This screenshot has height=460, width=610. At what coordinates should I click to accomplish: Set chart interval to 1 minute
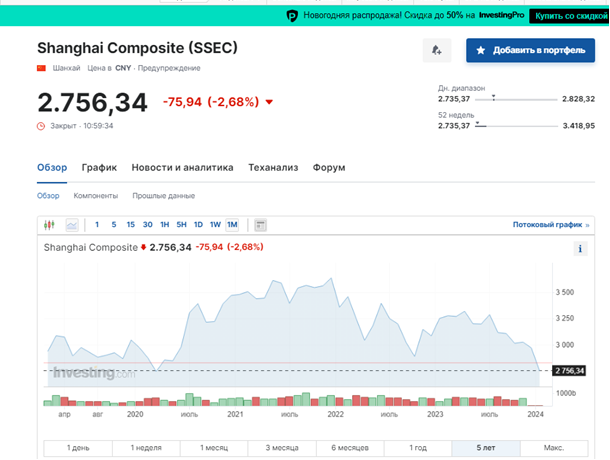point(97,225)
